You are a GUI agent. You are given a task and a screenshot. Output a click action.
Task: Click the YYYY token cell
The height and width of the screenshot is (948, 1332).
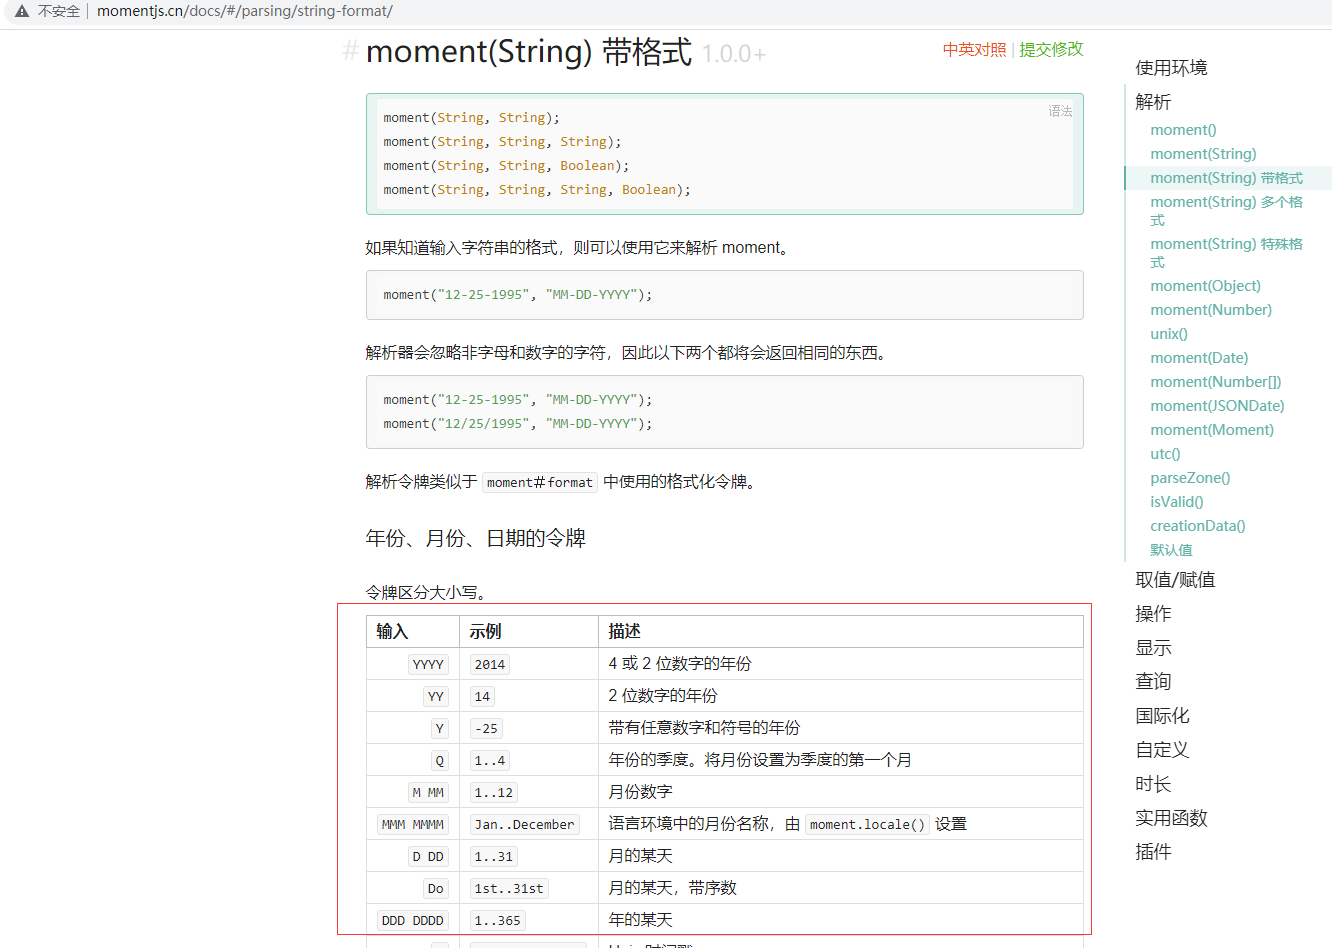428,664
